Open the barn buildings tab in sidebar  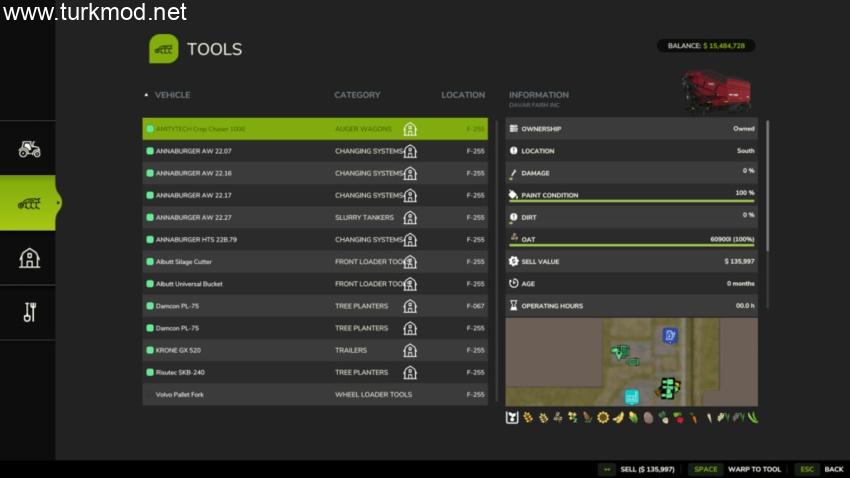tap(29, 258)
